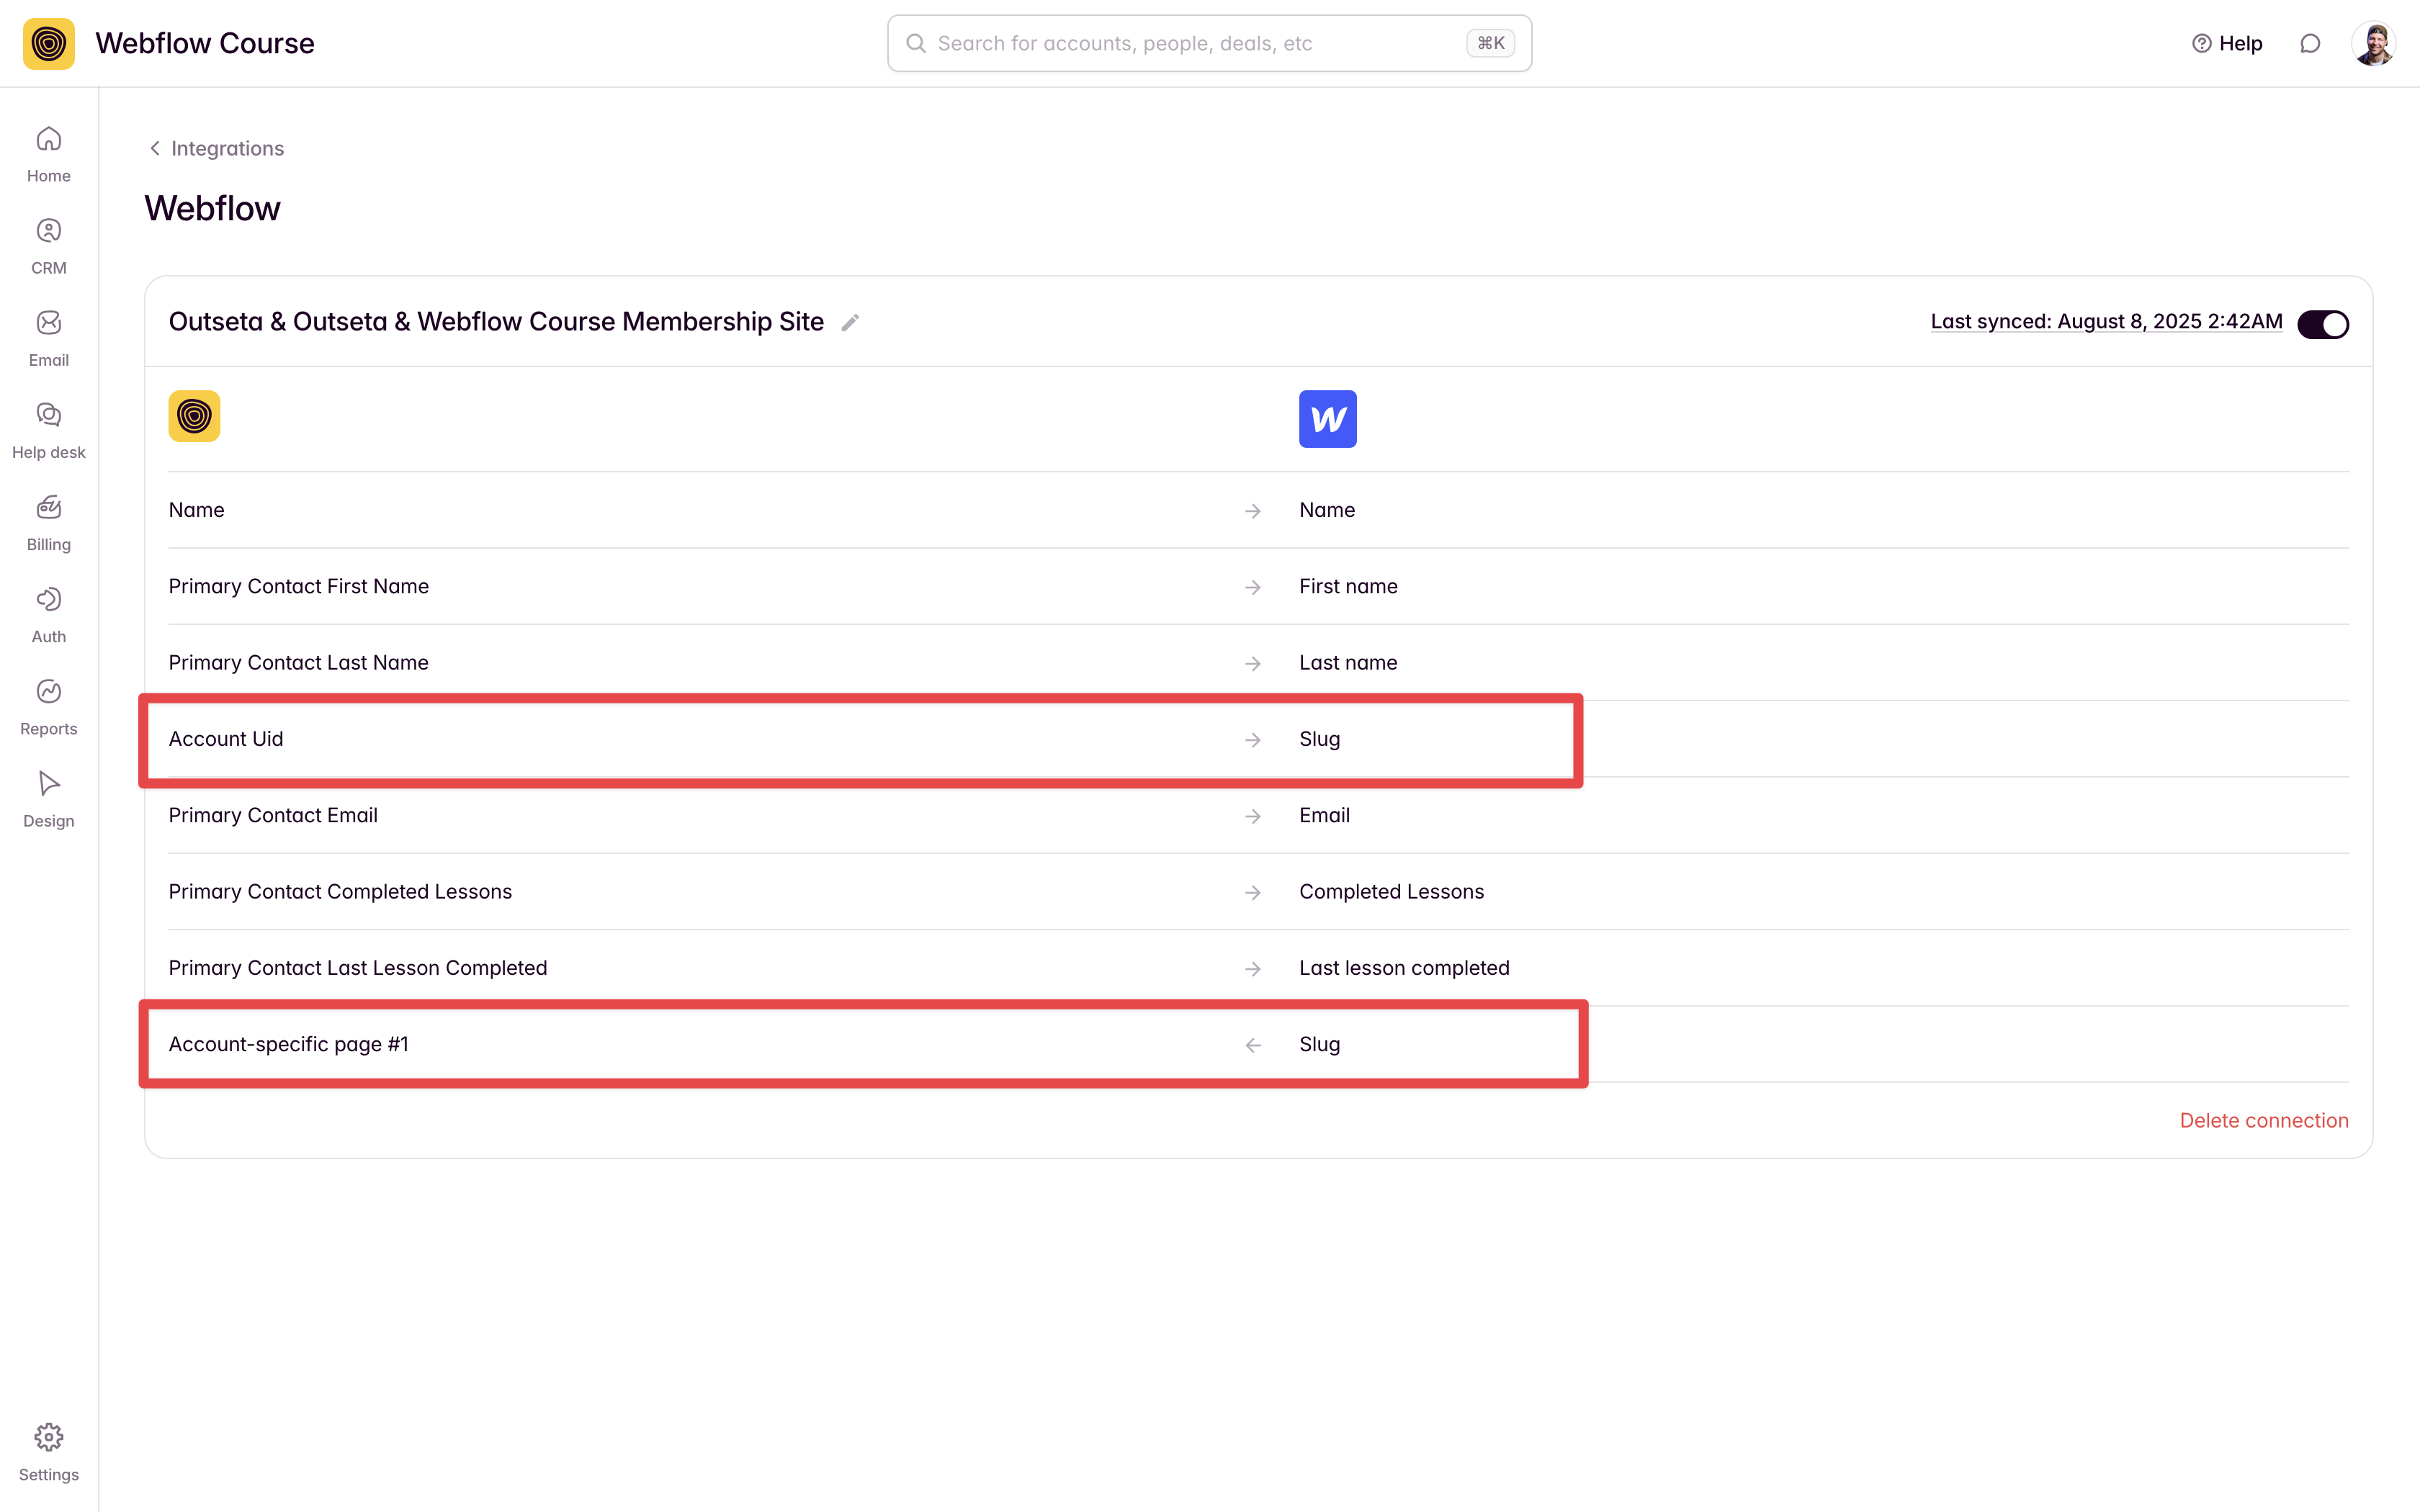Open the Email section
The image size is (2420, 1512).
pyautogui.click(x=48, y=338)
